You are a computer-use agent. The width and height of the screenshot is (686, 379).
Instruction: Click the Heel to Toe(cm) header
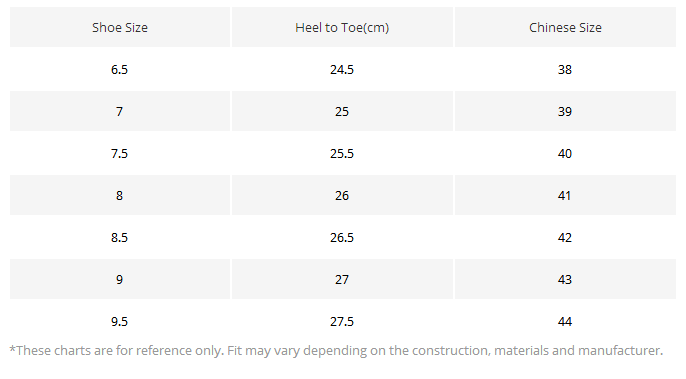click(342, 27)
